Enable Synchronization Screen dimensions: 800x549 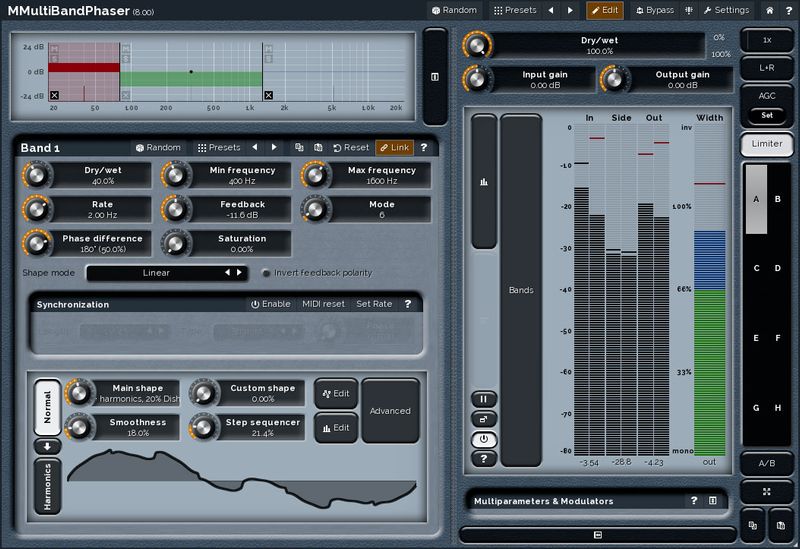[x=270, y=304]
